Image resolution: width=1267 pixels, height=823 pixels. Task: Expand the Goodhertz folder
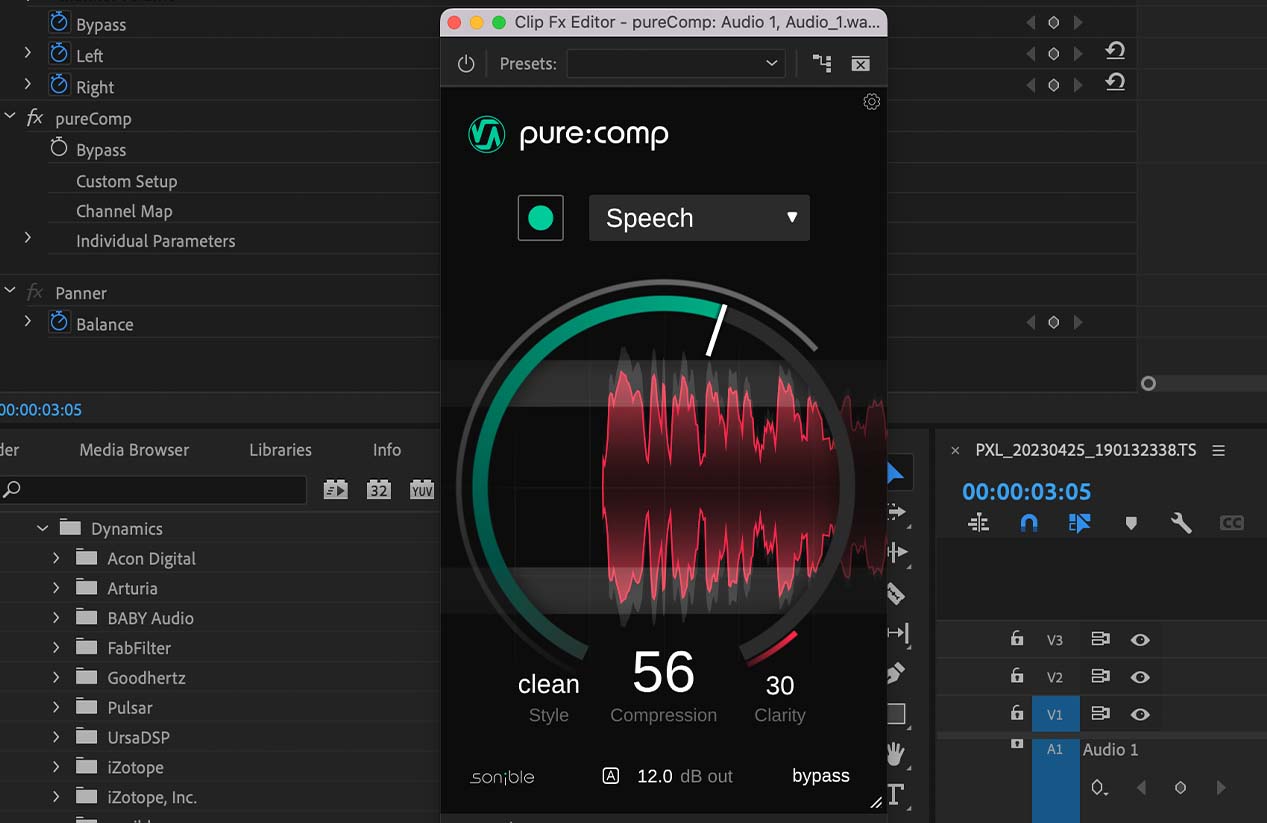pyautogui.click(x=57, y=677)
